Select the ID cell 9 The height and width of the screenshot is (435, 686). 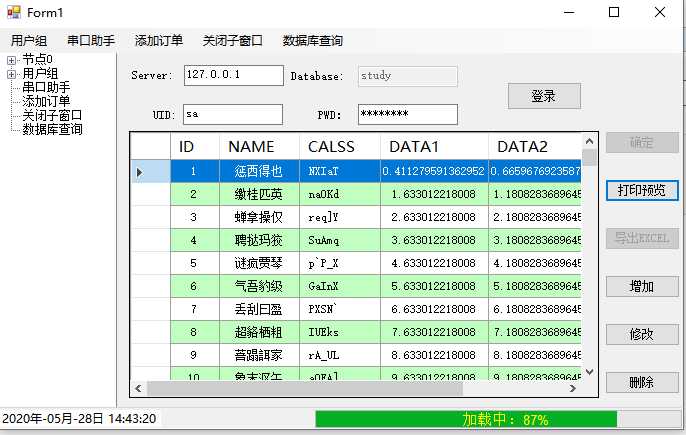pos(195,355)
